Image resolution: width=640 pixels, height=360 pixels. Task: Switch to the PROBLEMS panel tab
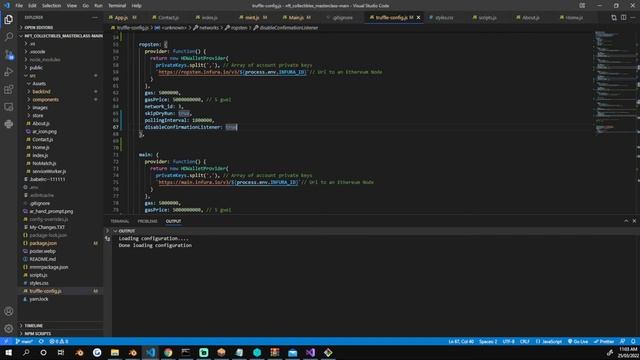147,221
